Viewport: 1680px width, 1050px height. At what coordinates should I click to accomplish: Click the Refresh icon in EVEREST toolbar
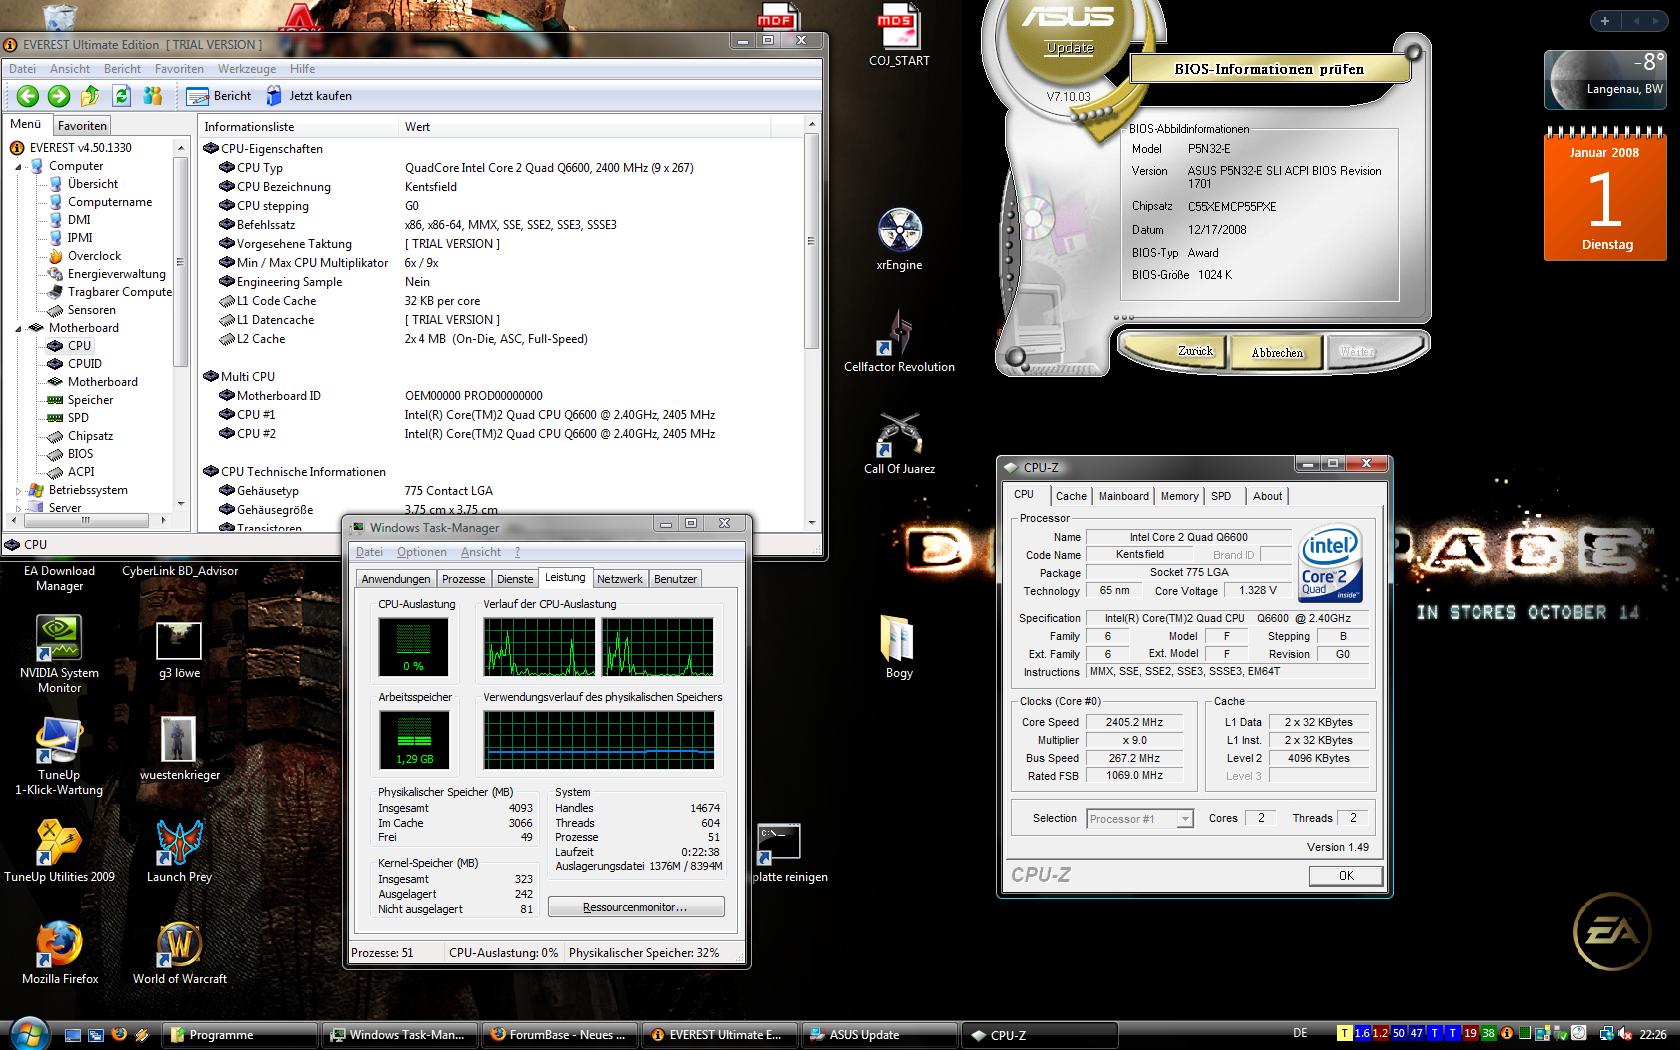122,96
